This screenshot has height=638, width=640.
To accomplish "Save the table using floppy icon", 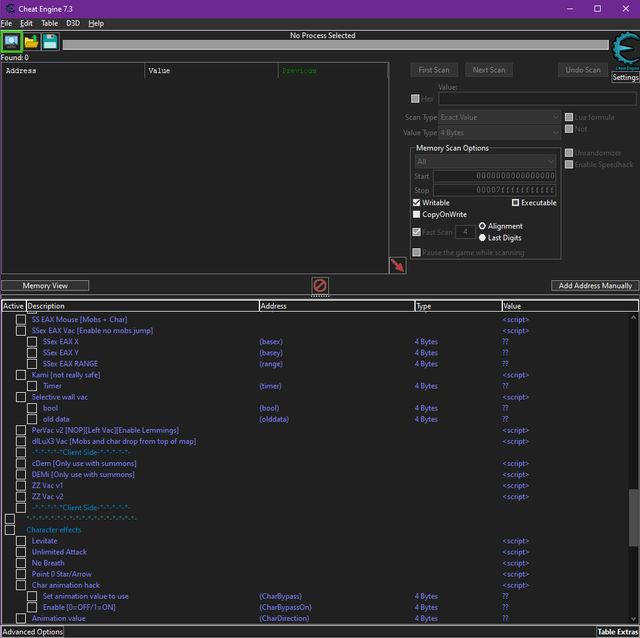I will click(50, 41).
